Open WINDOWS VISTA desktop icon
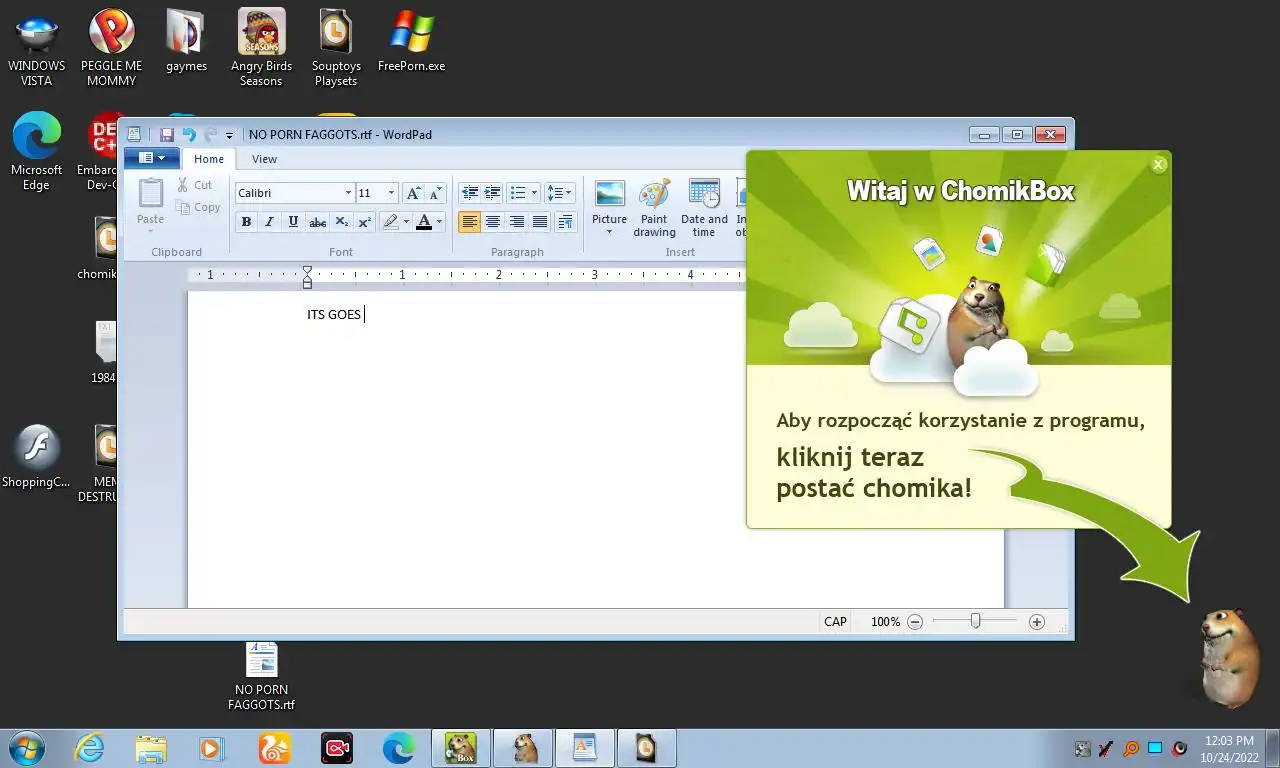This screenshot has width=1280, height=768. point(37,49)
